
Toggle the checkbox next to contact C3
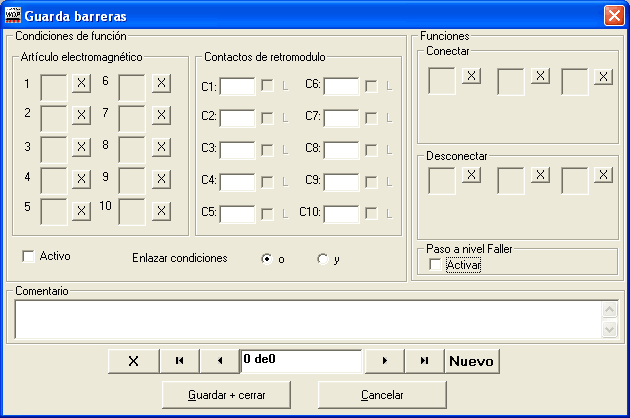tap(267, 150)
